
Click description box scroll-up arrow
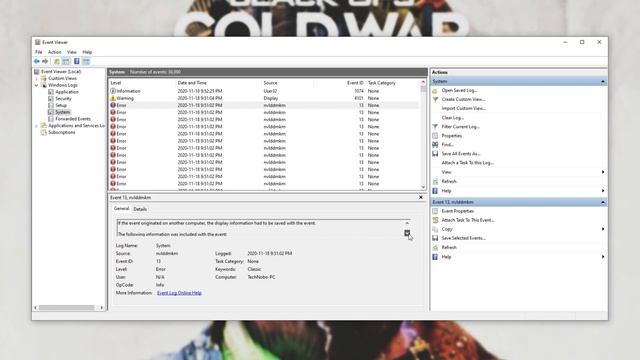(407, 223)
